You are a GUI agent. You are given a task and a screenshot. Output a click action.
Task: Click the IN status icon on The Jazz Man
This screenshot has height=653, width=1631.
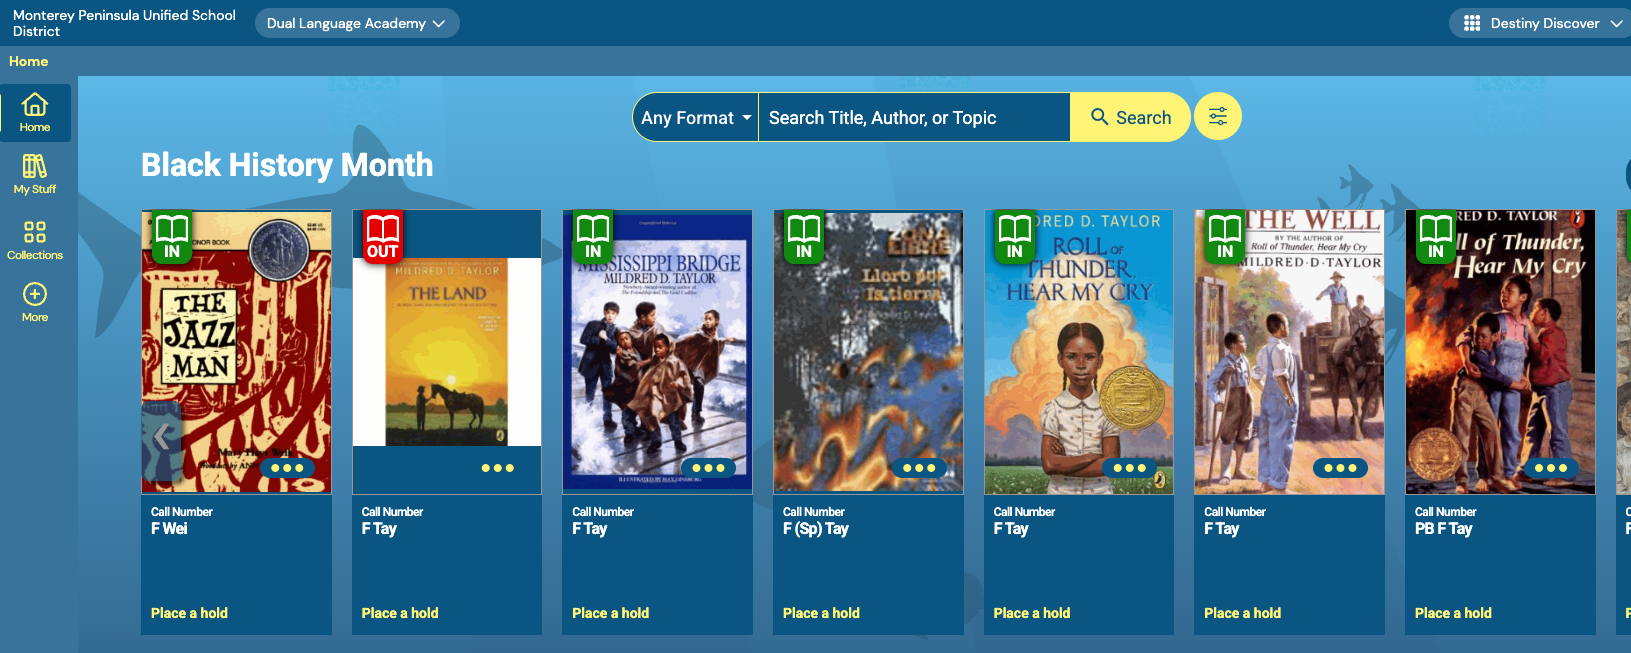172,237
